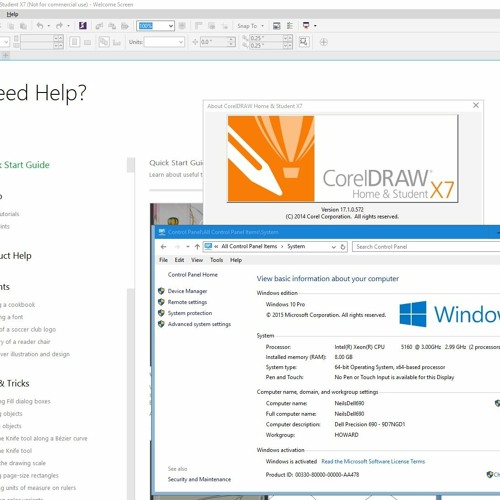Click forward arrow in Control Panel window

[177, 247]
